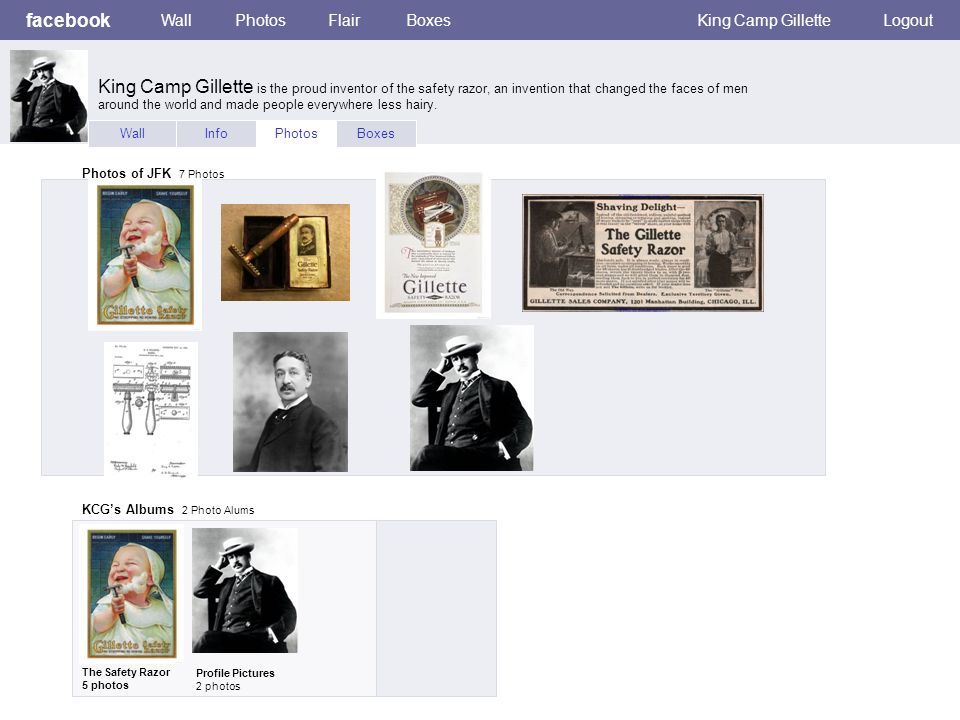This screenshot has width=960, height=720.
Task: Switch to the Boxes profile tab
Action: coord(376,133)
